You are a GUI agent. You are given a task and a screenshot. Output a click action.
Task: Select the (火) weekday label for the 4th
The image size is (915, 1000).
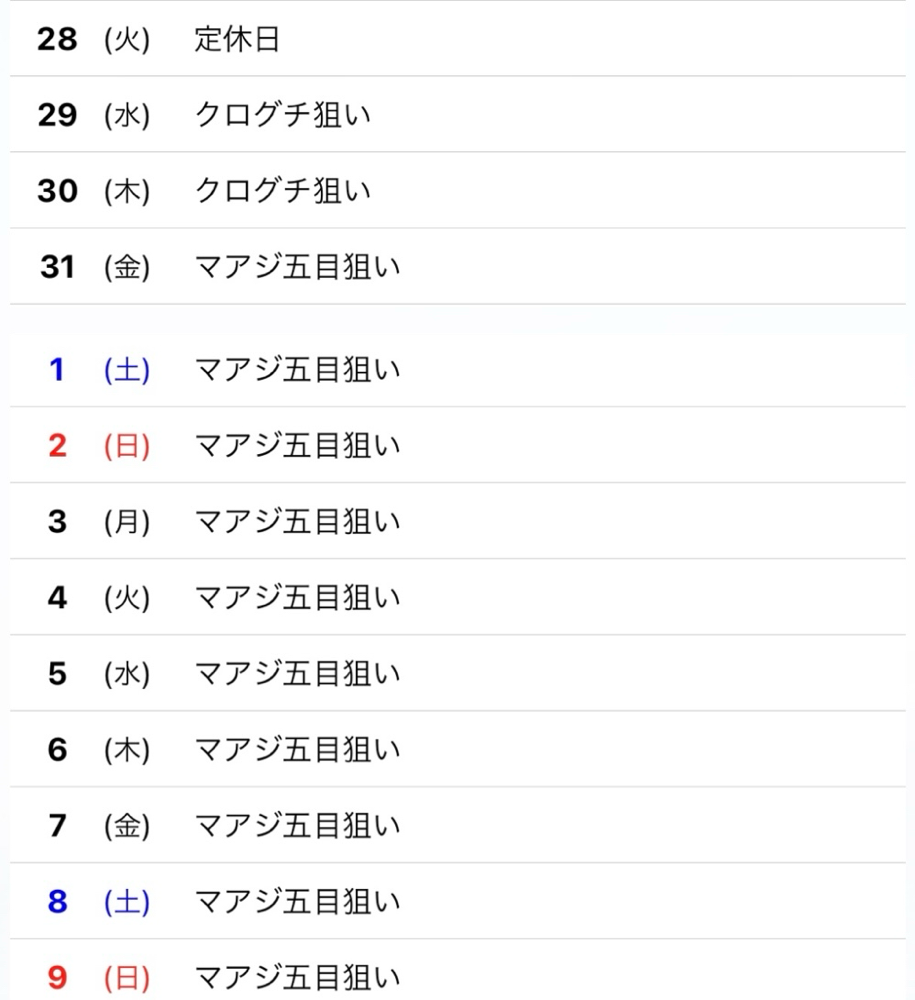(127, 598)
